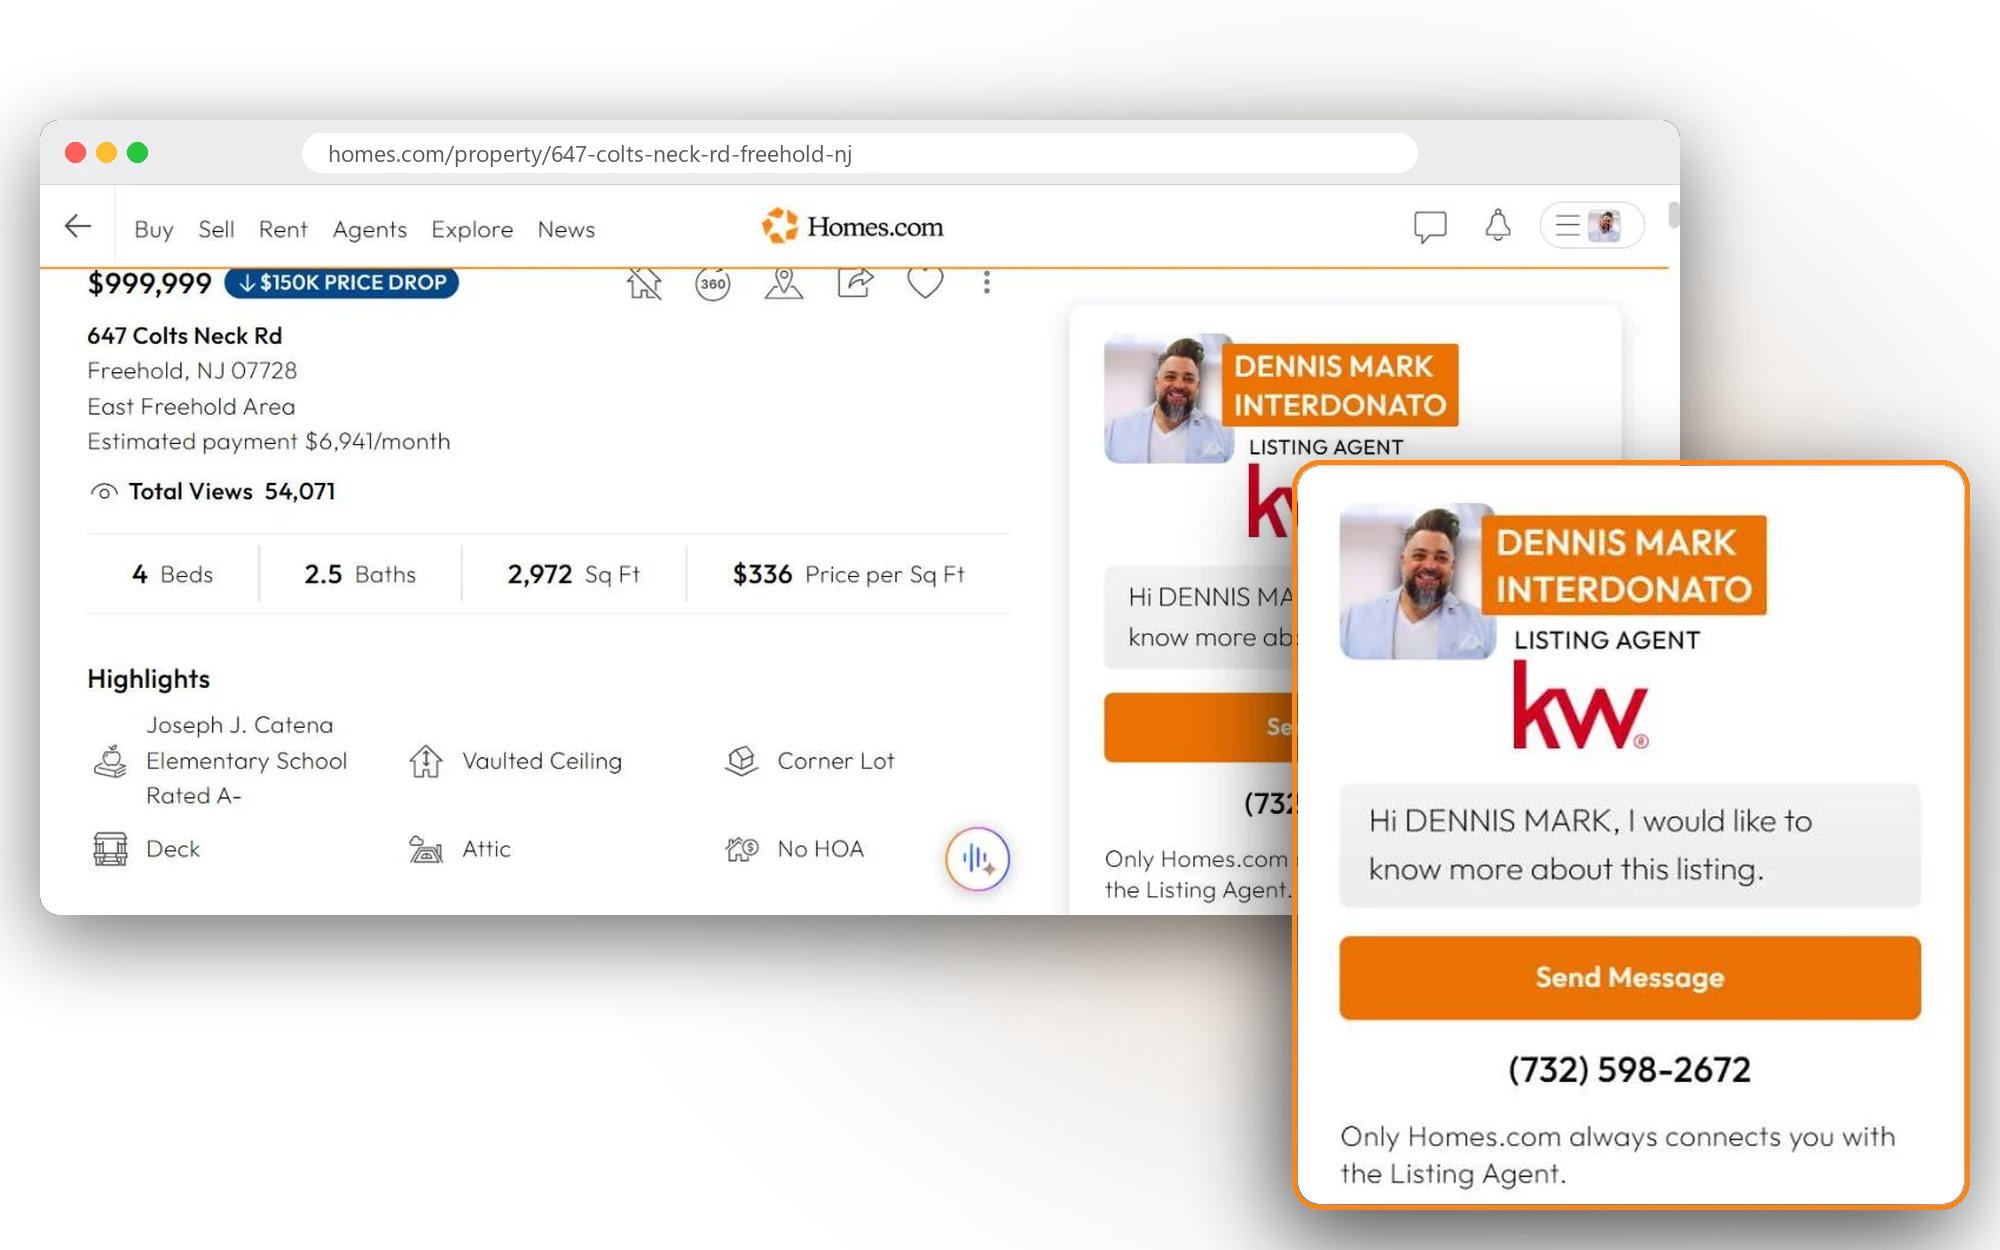
Task: Click the AI voice assistant round button
Action: click(x=977, y=858)
